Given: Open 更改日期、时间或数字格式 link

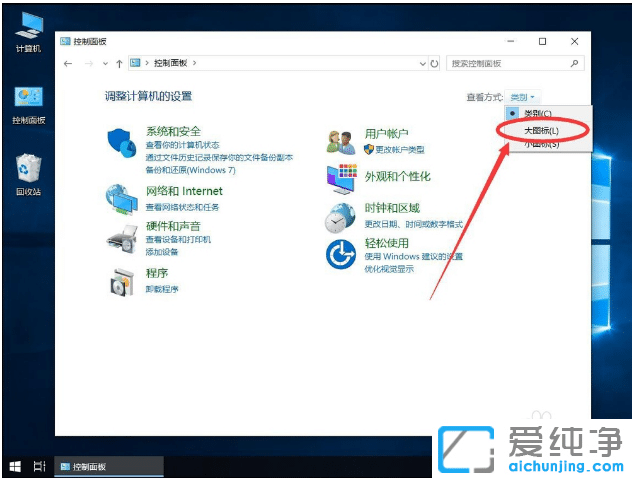Looking at the screenshot, I should click(414, 224).
